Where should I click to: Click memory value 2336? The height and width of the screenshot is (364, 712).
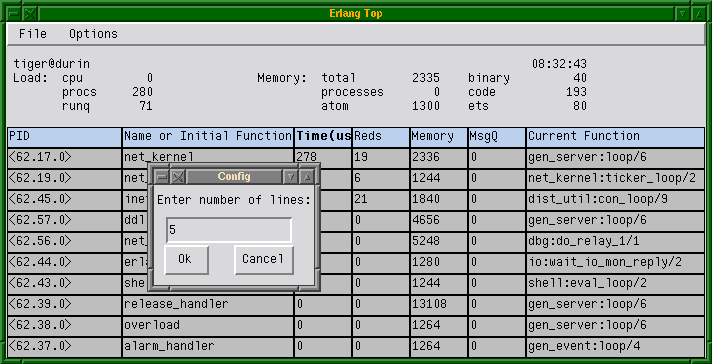439,158
